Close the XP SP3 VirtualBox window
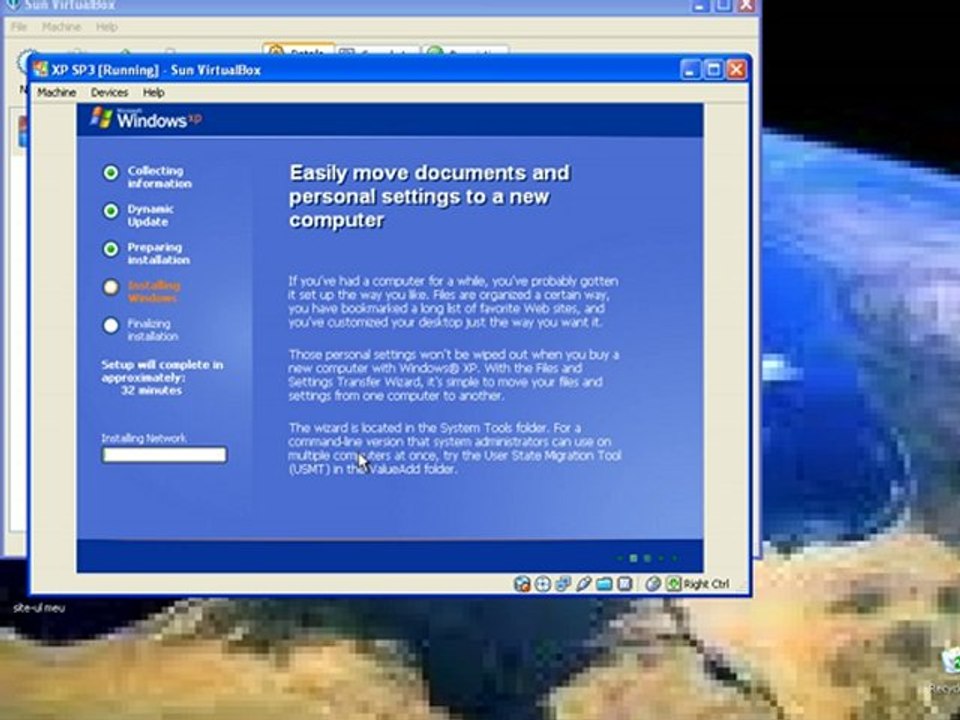This screenshot has height=720, width=960. tap(737, 70)
